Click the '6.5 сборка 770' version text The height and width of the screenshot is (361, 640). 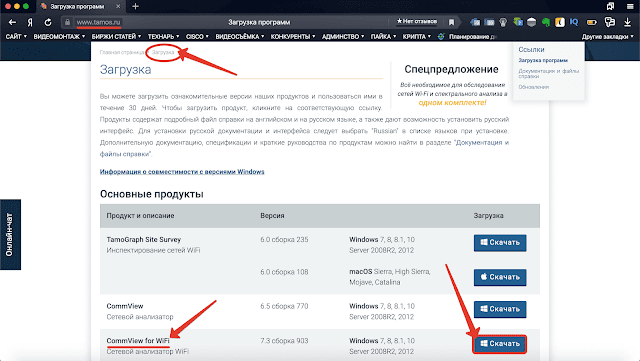pyautogui.click(x=284, y=306)
